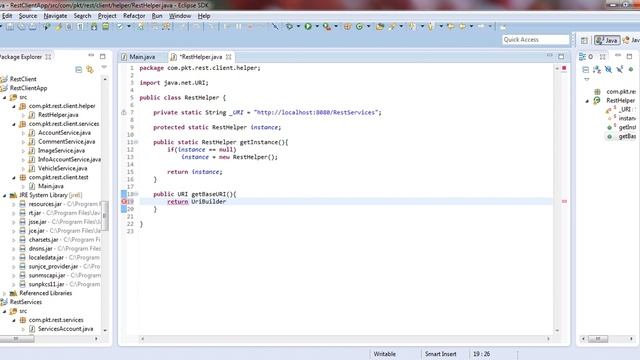Open the Refactor menu
The image size is (640, 360).
click(134, 16)
